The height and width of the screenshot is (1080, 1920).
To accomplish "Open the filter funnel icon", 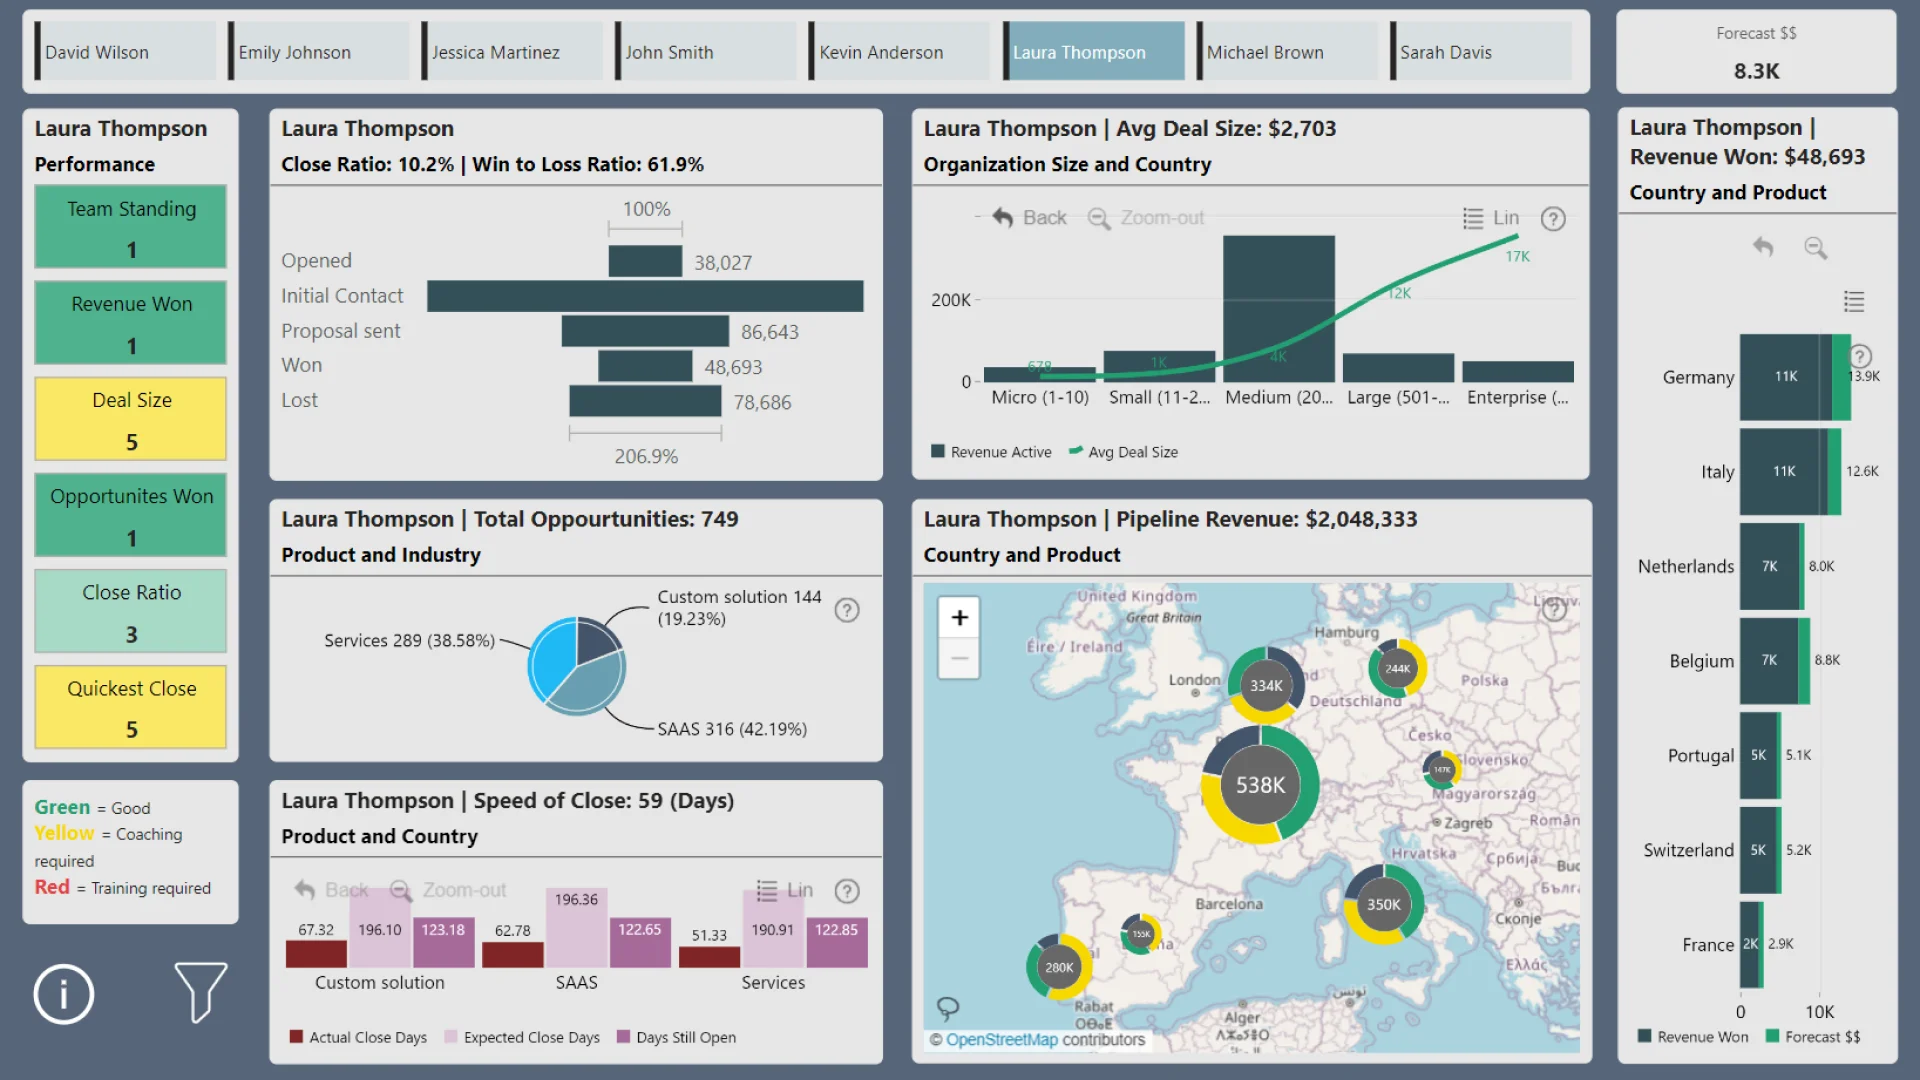I will tap(200, 992).
